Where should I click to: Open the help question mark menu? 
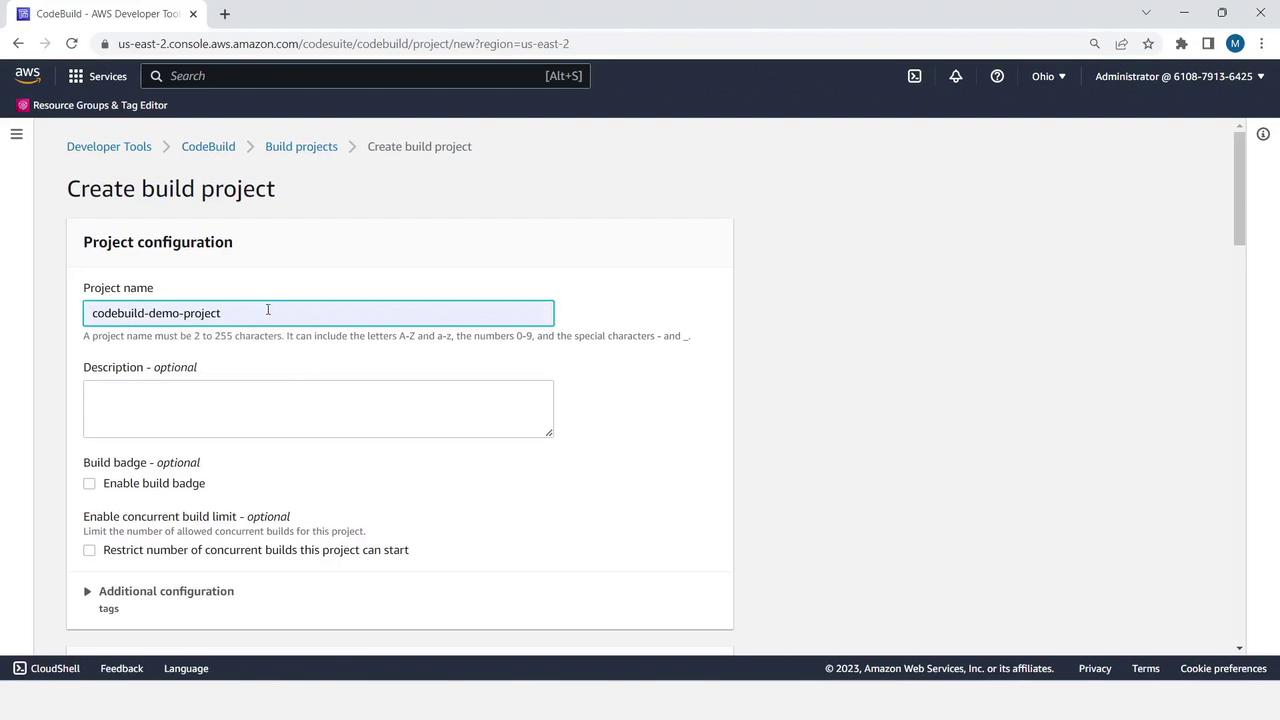click(x=997, y=76)
